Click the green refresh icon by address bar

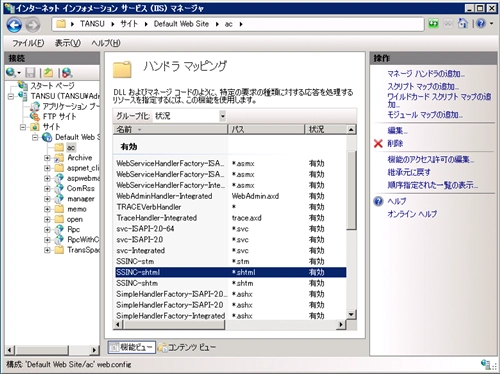[433, 24]
